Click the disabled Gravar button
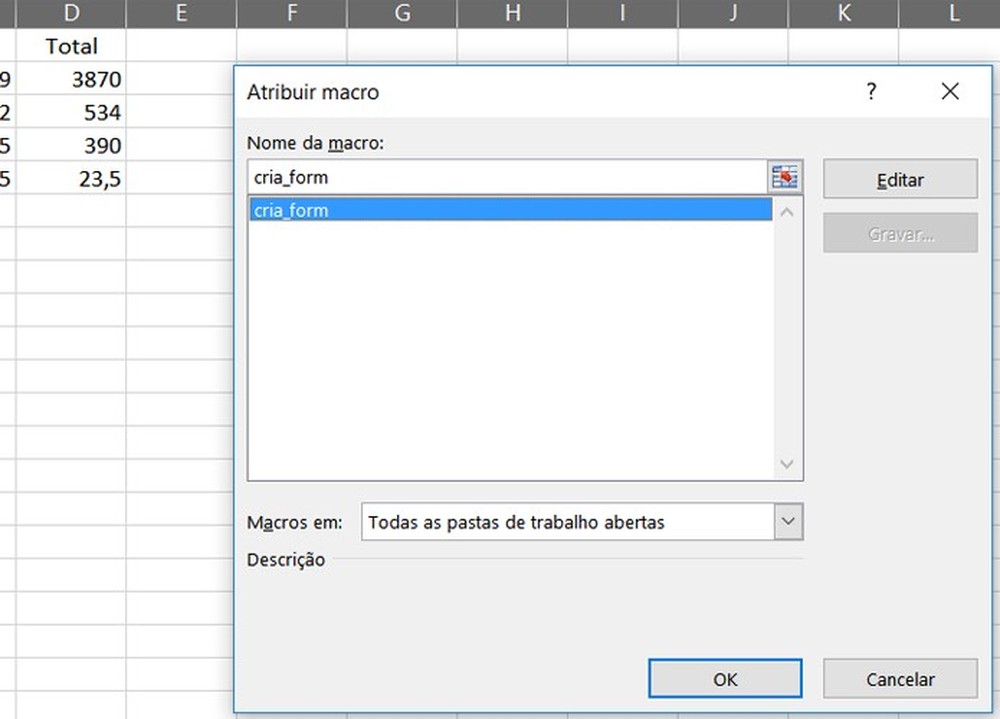This screenshot has height=719, width=1000. (x=899, y=233)
